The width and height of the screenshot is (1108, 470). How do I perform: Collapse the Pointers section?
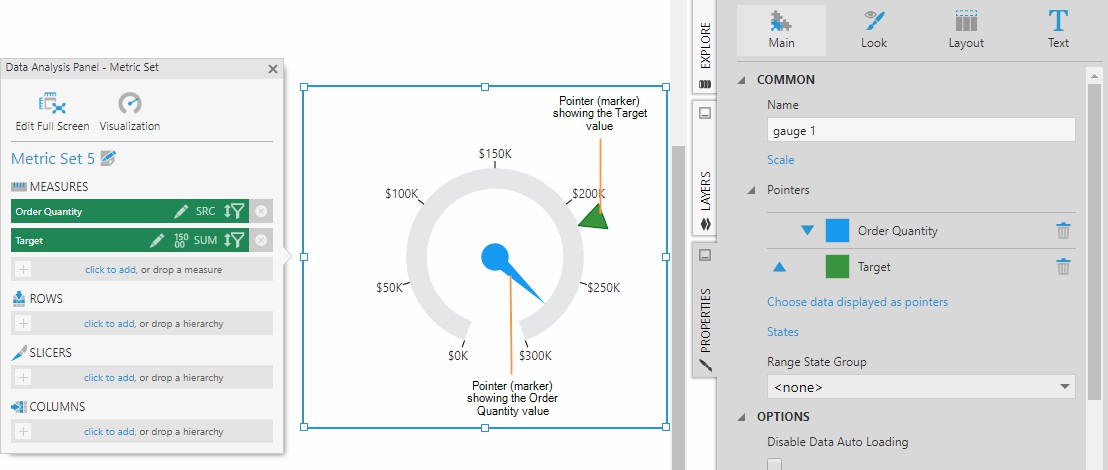751,190
